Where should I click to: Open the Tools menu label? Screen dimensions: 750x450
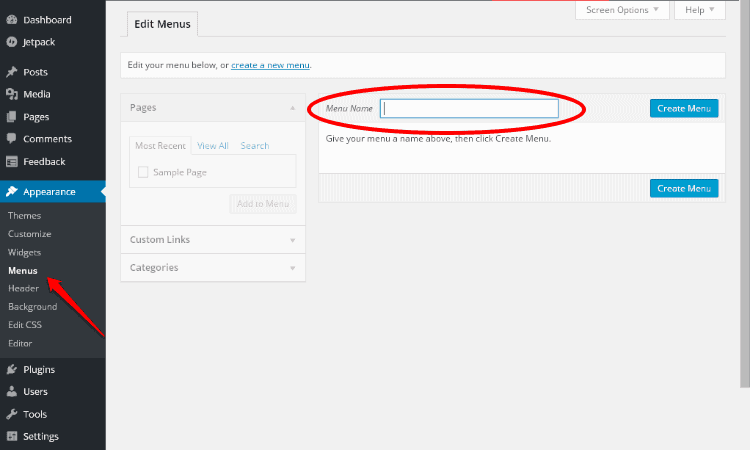[35, 414]
